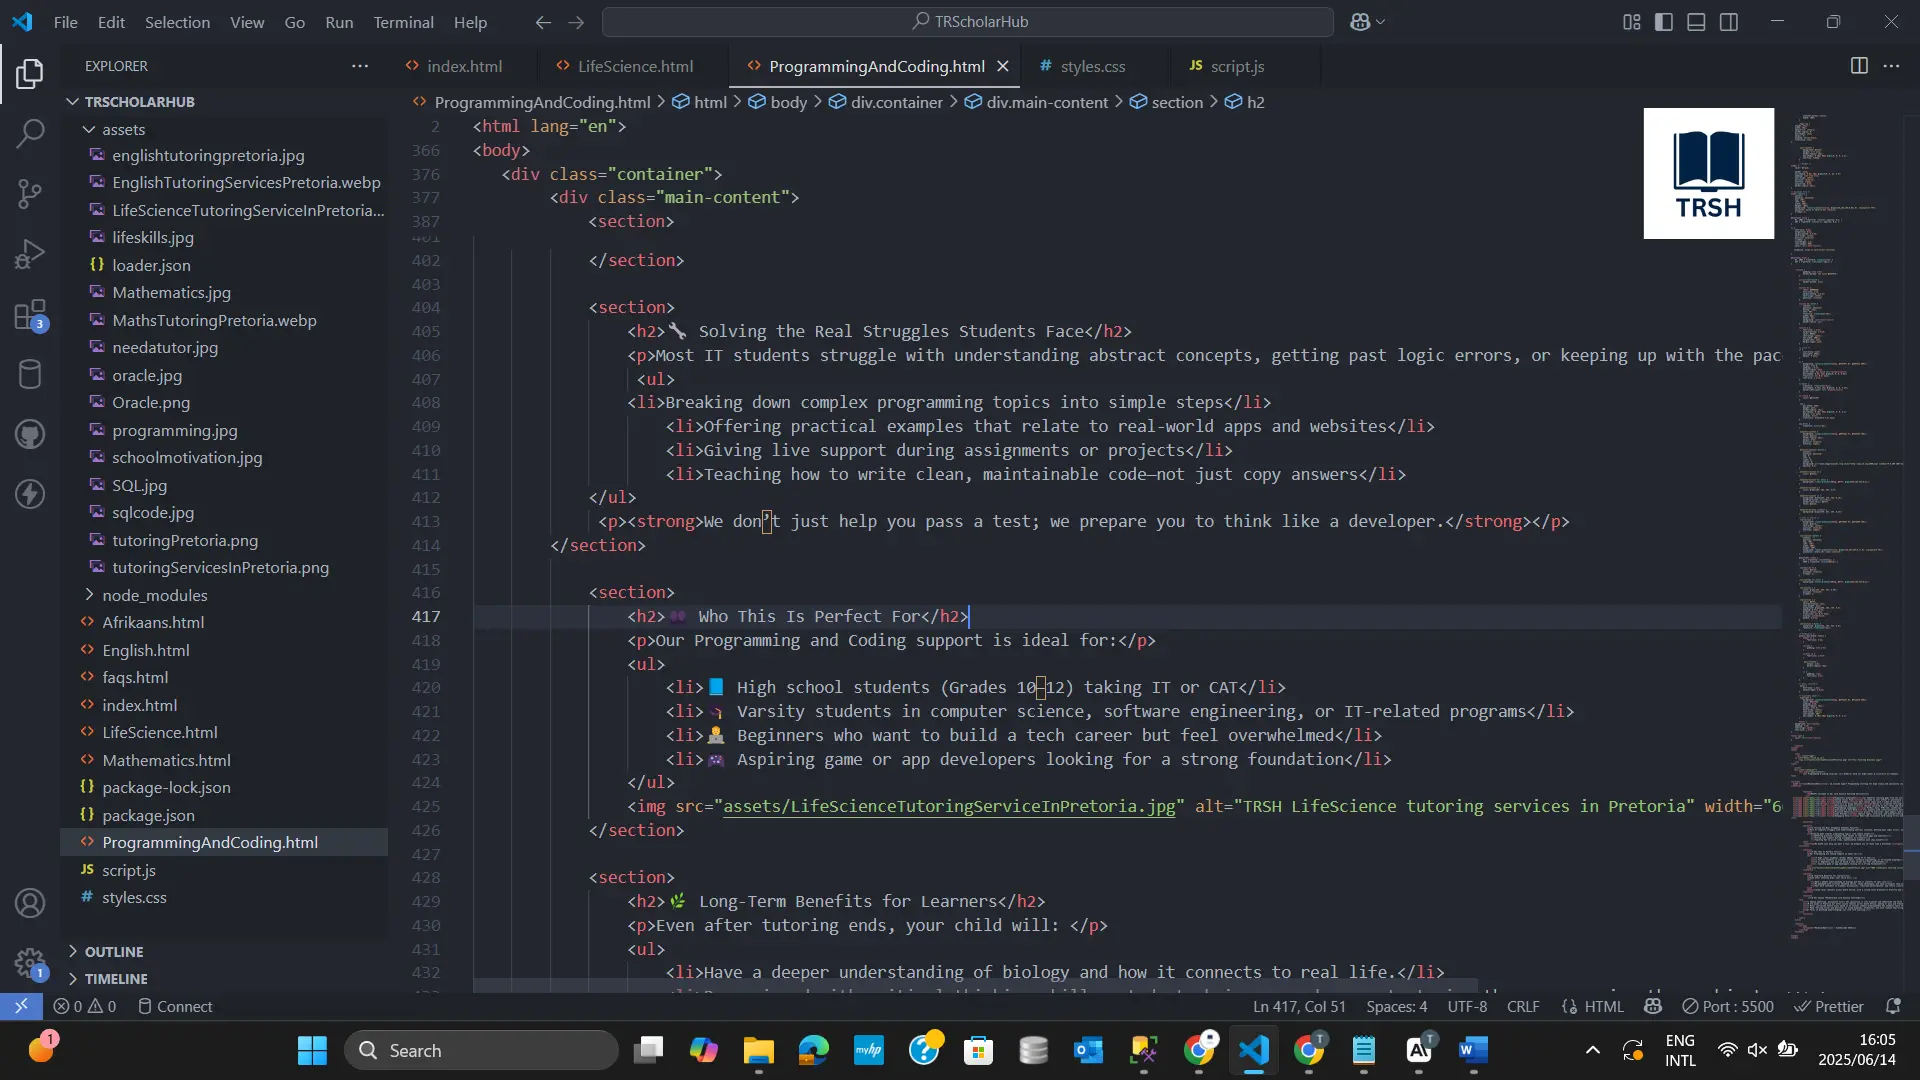The image size is (1920, 1080).
Task: Switch to the LifeScience.html tab
Action: coord(635,66)
